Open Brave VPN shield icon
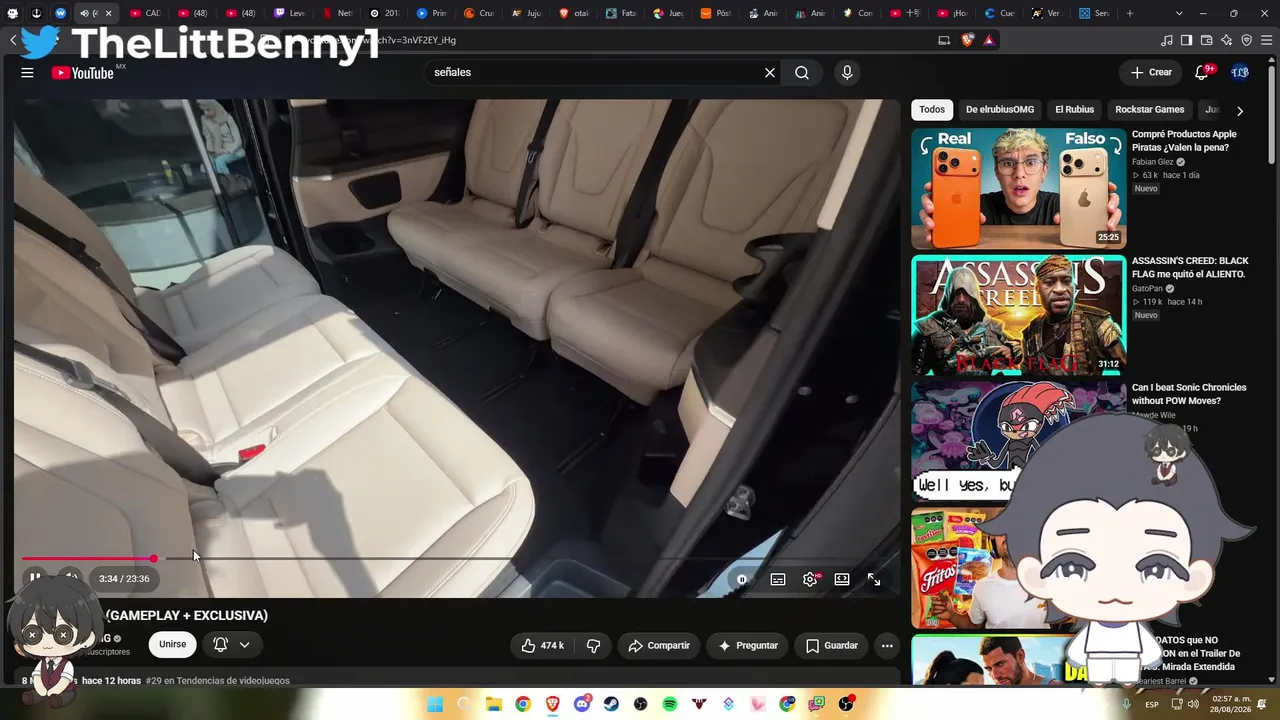This screenshot has height=720, width=1280. pyautogui.click(x=1247, y=40)
